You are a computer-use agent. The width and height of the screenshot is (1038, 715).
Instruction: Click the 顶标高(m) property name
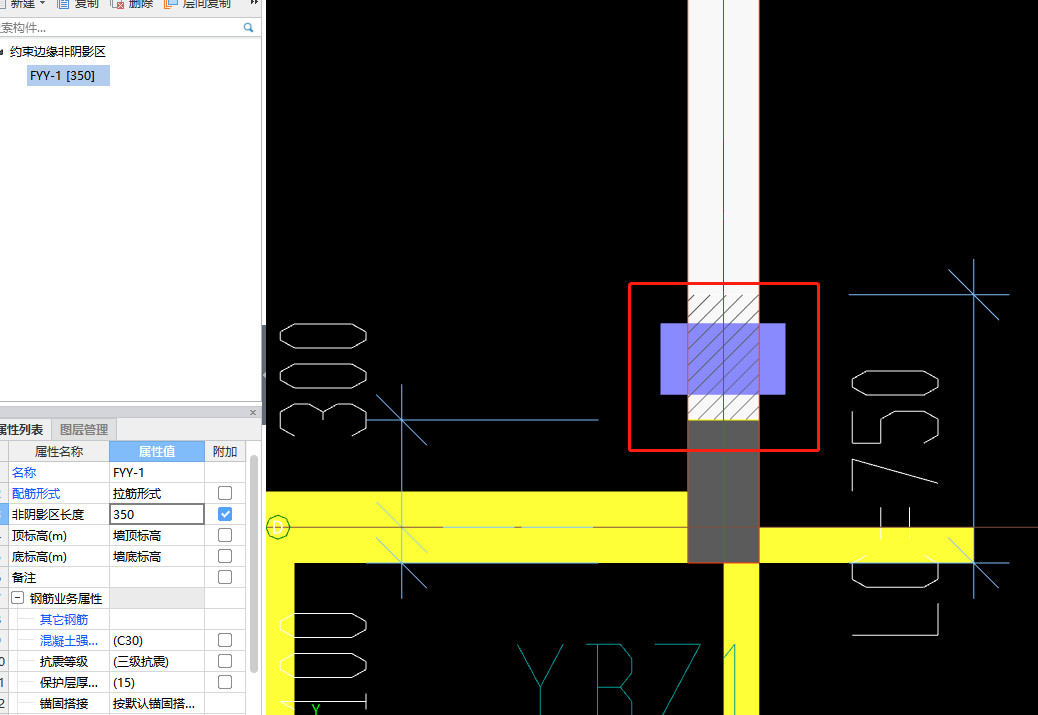pos(39,535)
